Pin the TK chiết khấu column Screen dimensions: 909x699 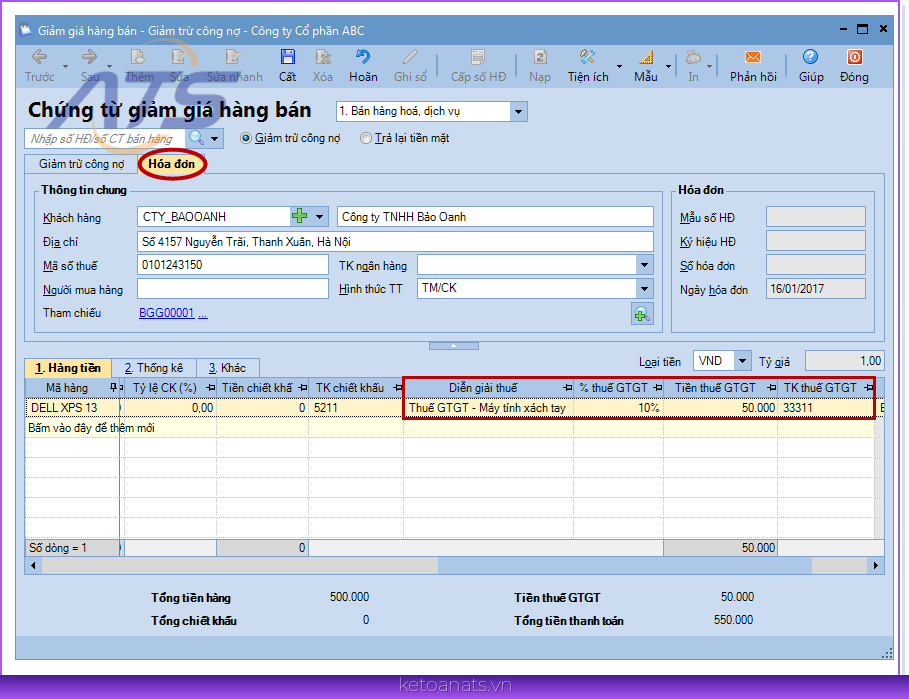398,387
